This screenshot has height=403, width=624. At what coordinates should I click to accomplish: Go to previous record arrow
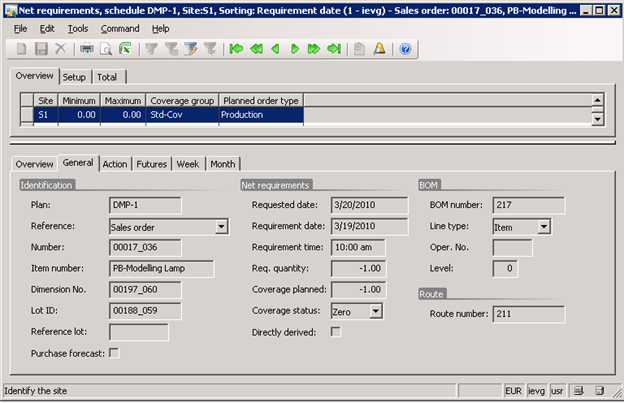(276, 48)
